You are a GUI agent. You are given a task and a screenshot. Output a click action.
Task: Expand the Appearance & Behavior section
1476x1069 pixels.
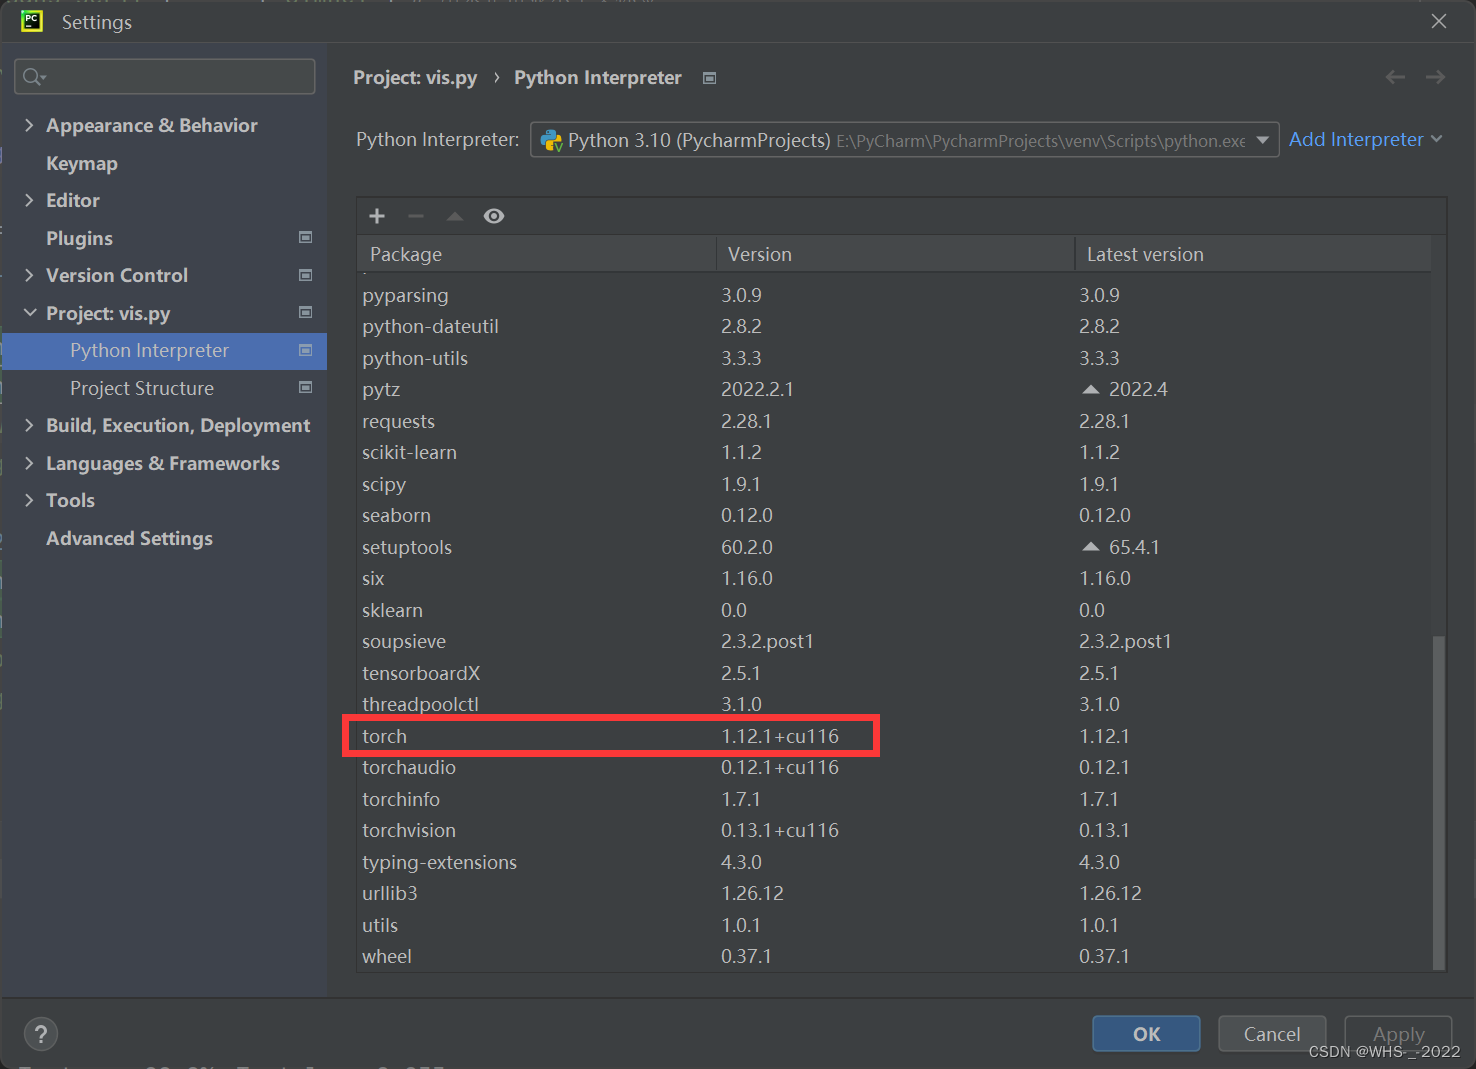click(29, 125)
